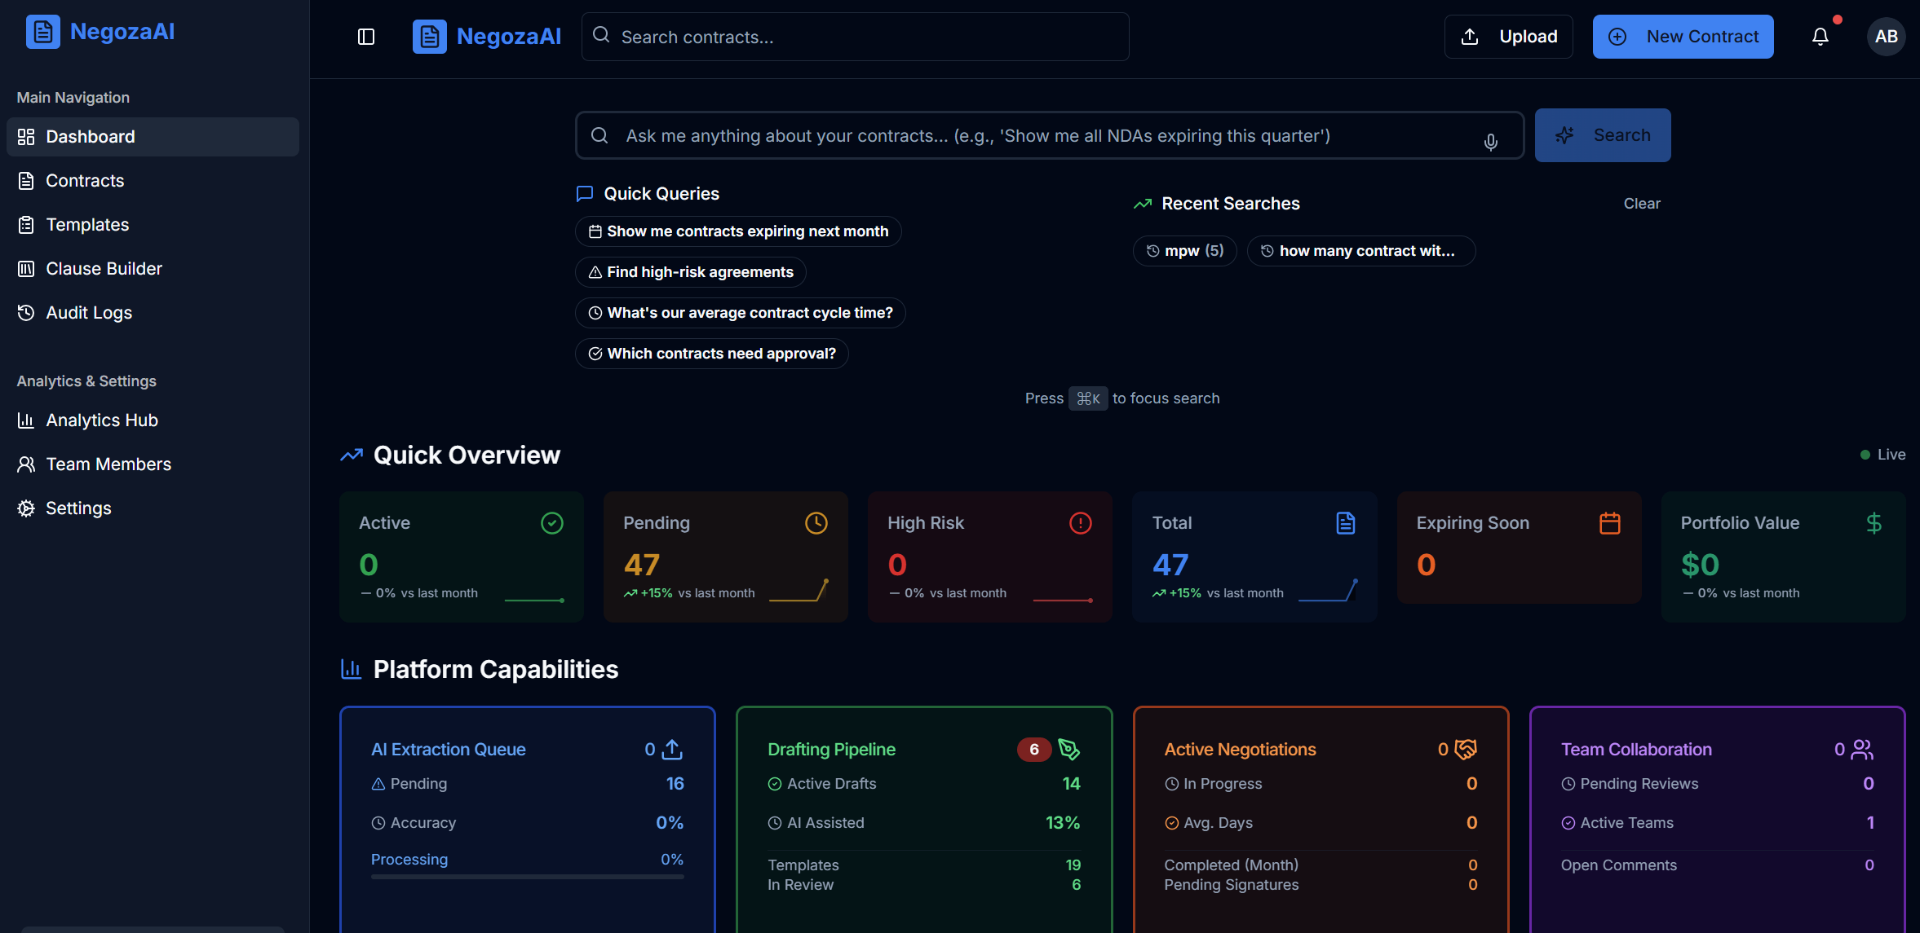Run 'Which contracts need approval?' query
Viewport: 1920px width, 933px height.
[712, 354]
